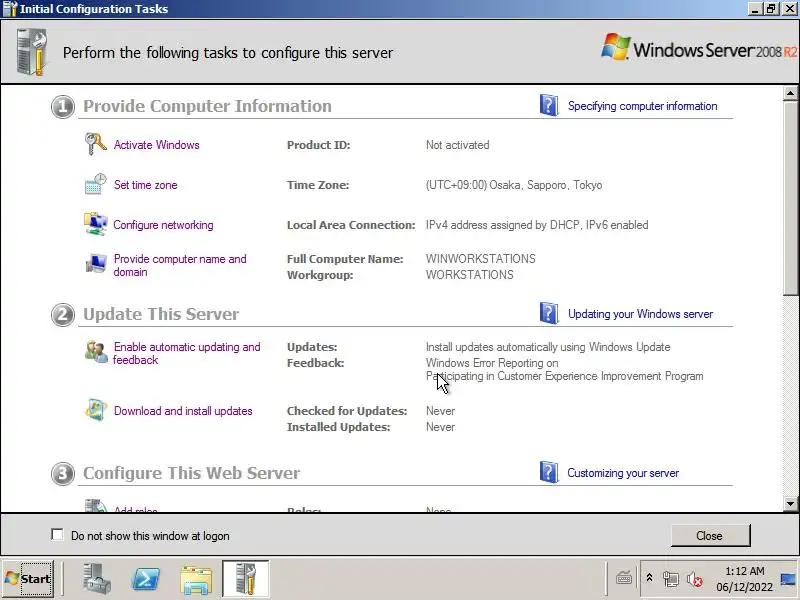The height and width of the screenshot is (600, 800).
Task: Click help book icon beside Specifying computer information
Action: [x=549, y=105]
